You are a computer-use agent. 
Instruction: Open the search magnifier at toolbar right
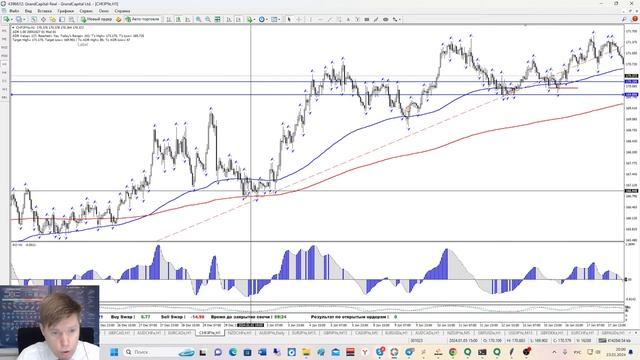click(x=624, y=19)
